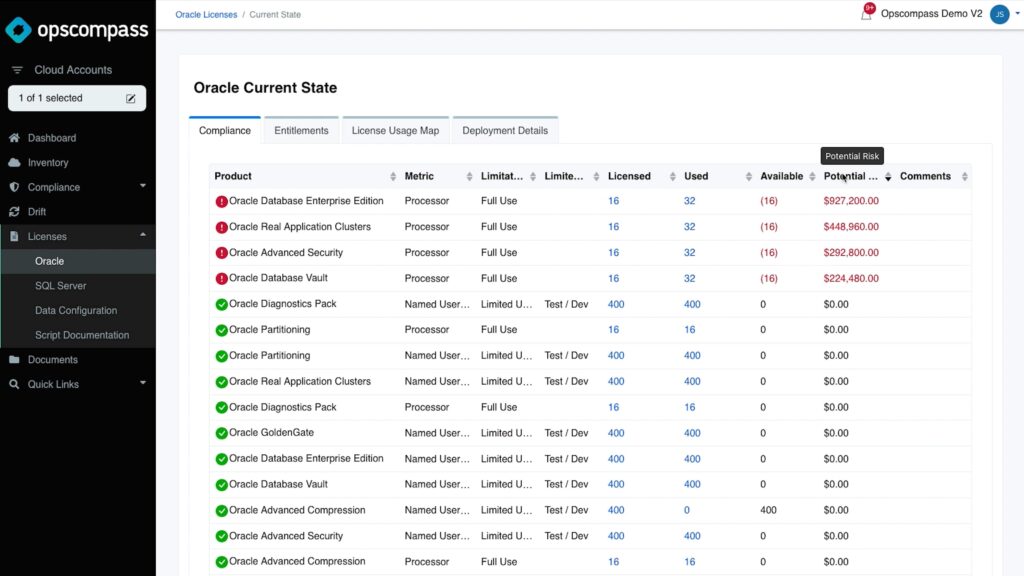1024x576 pixels.
Task: Sort by the Used column arrows
Action: tap(749, 176)
